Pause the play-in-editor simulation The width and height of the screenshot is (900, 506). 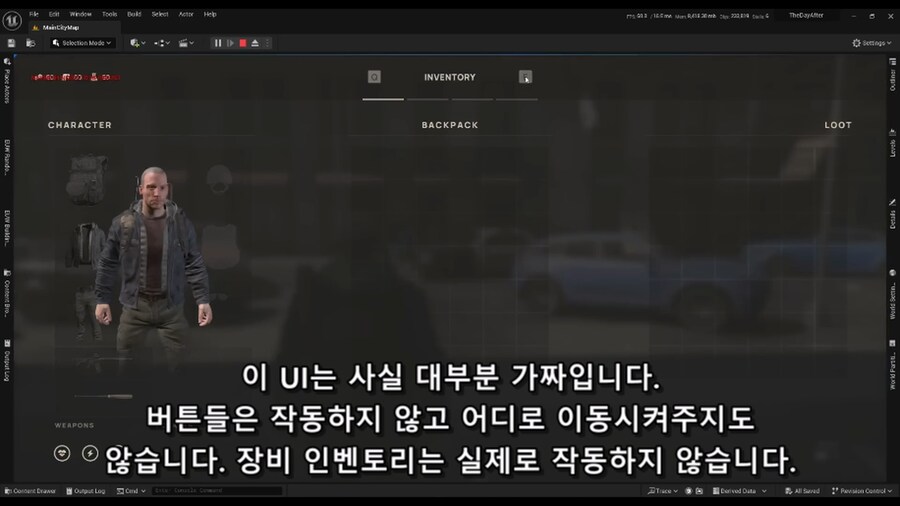(218, 43)
